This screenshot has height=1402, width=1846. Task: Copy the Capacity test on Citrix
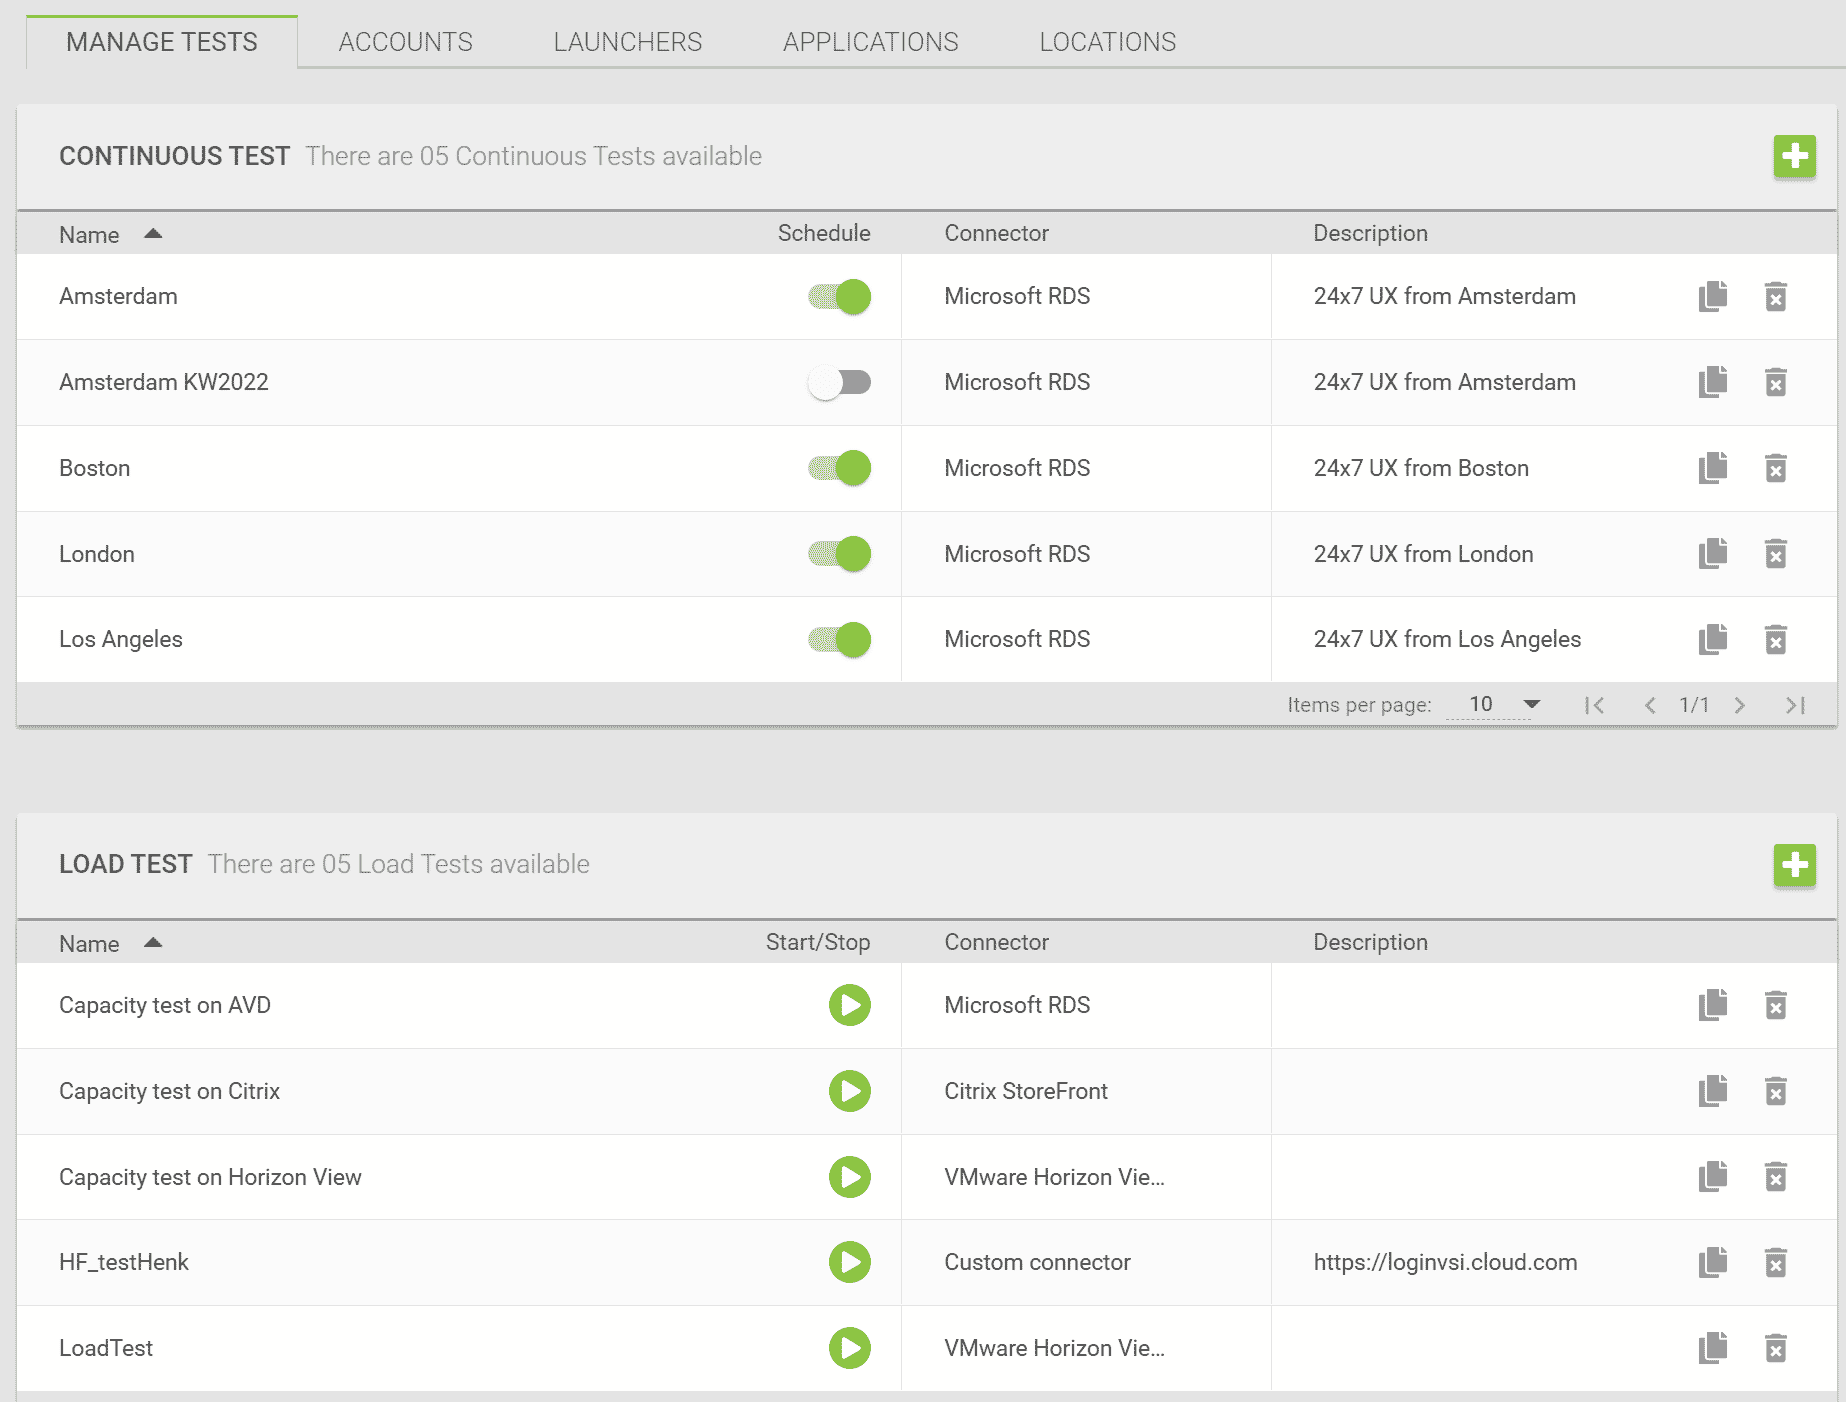click(1712, 1091)
